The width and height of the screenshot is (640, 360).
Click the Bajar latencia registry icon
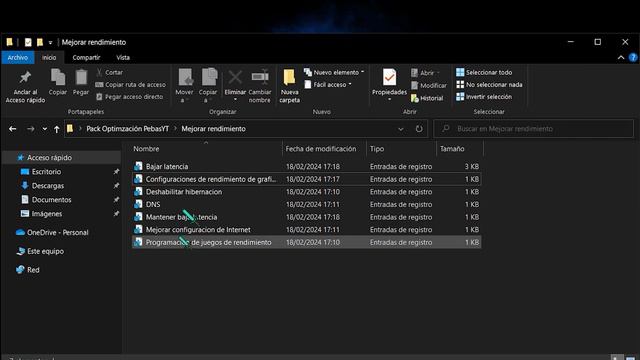[138, 166]
